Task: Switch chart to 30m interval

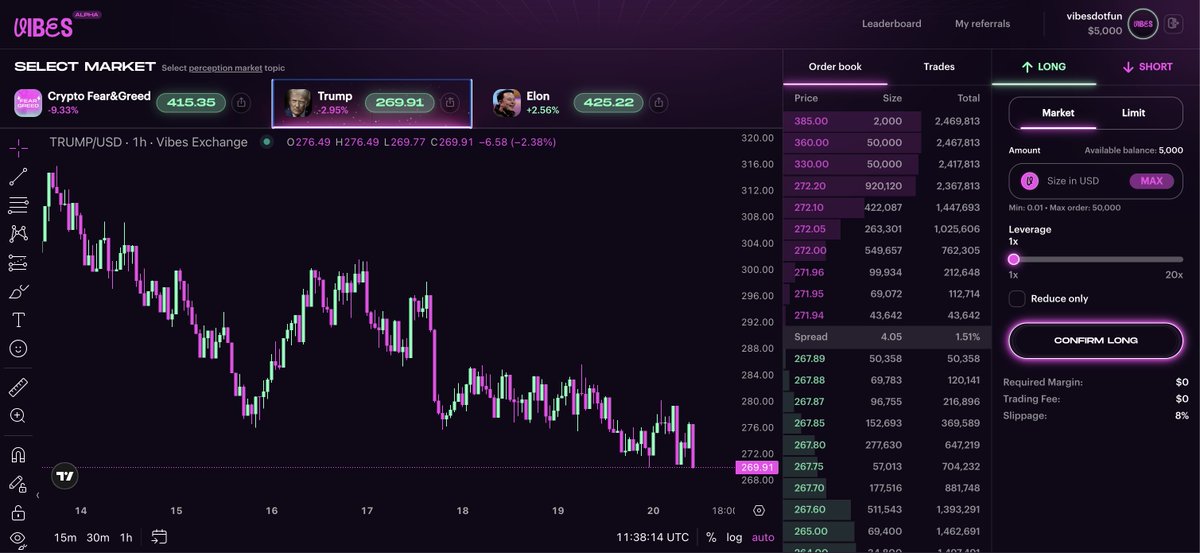Action: pyautogui.click(x=97, y=537)
